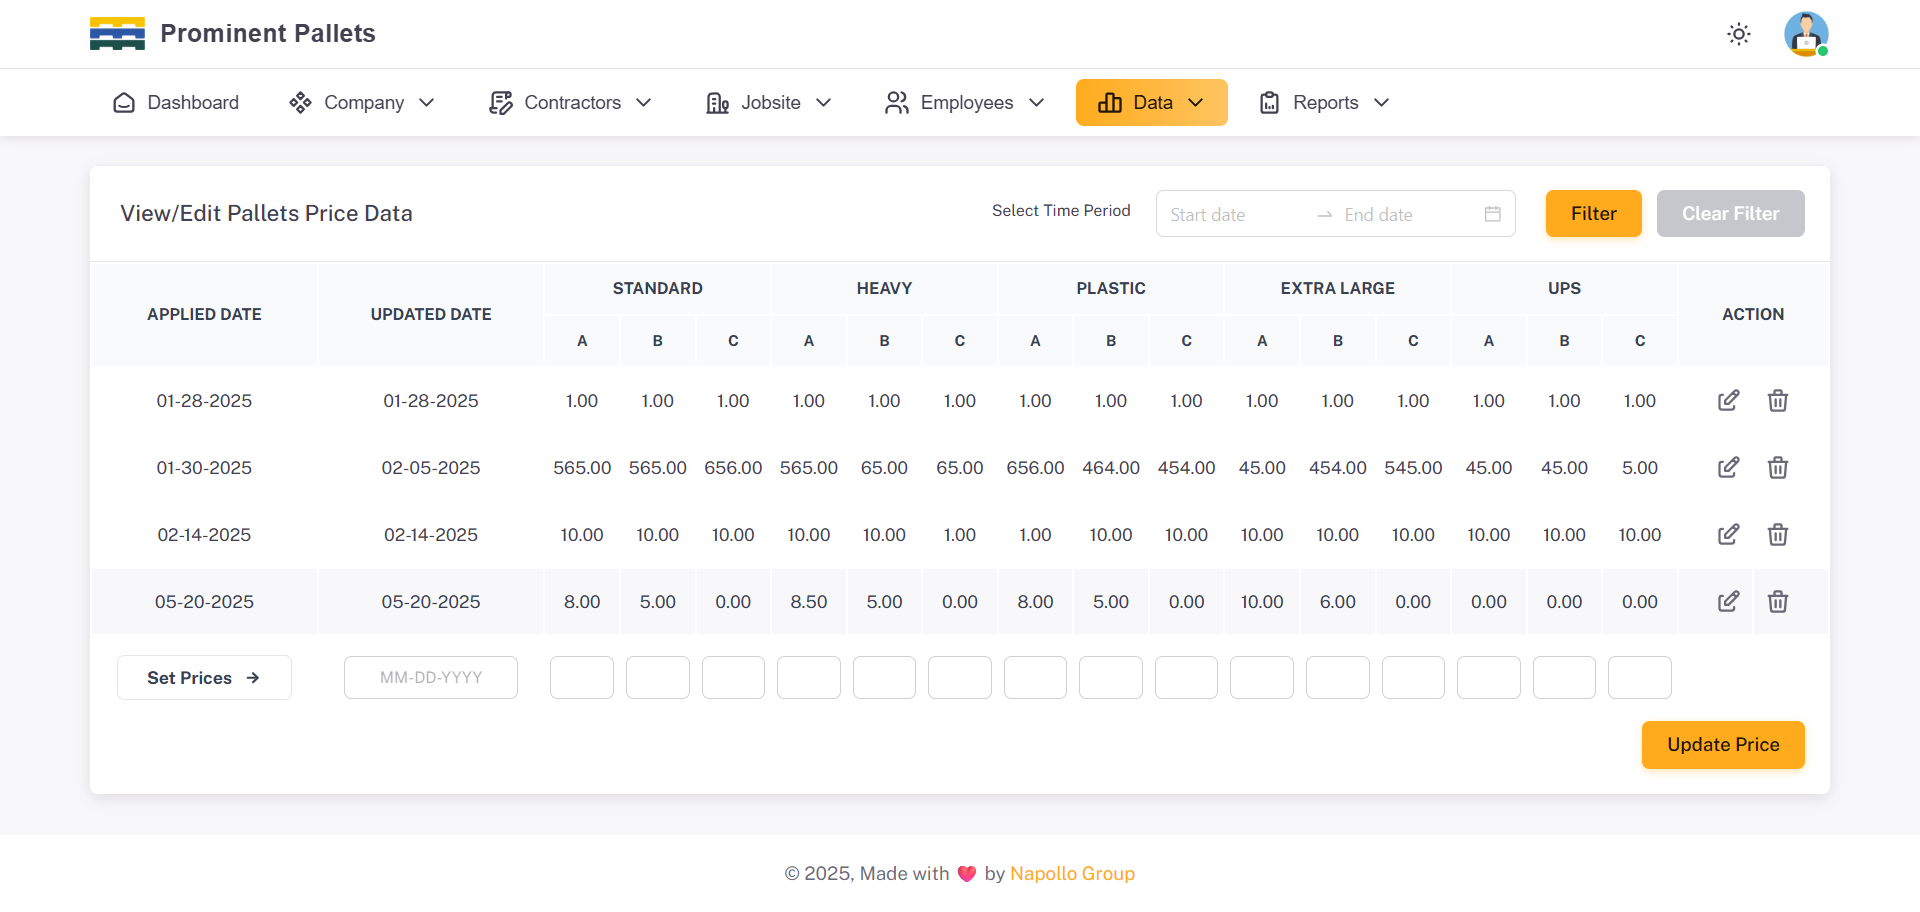The height and width of the screenshot is (912, 1920).
Task: Expand the Company dropdown menu
Action: click(362, 103)
